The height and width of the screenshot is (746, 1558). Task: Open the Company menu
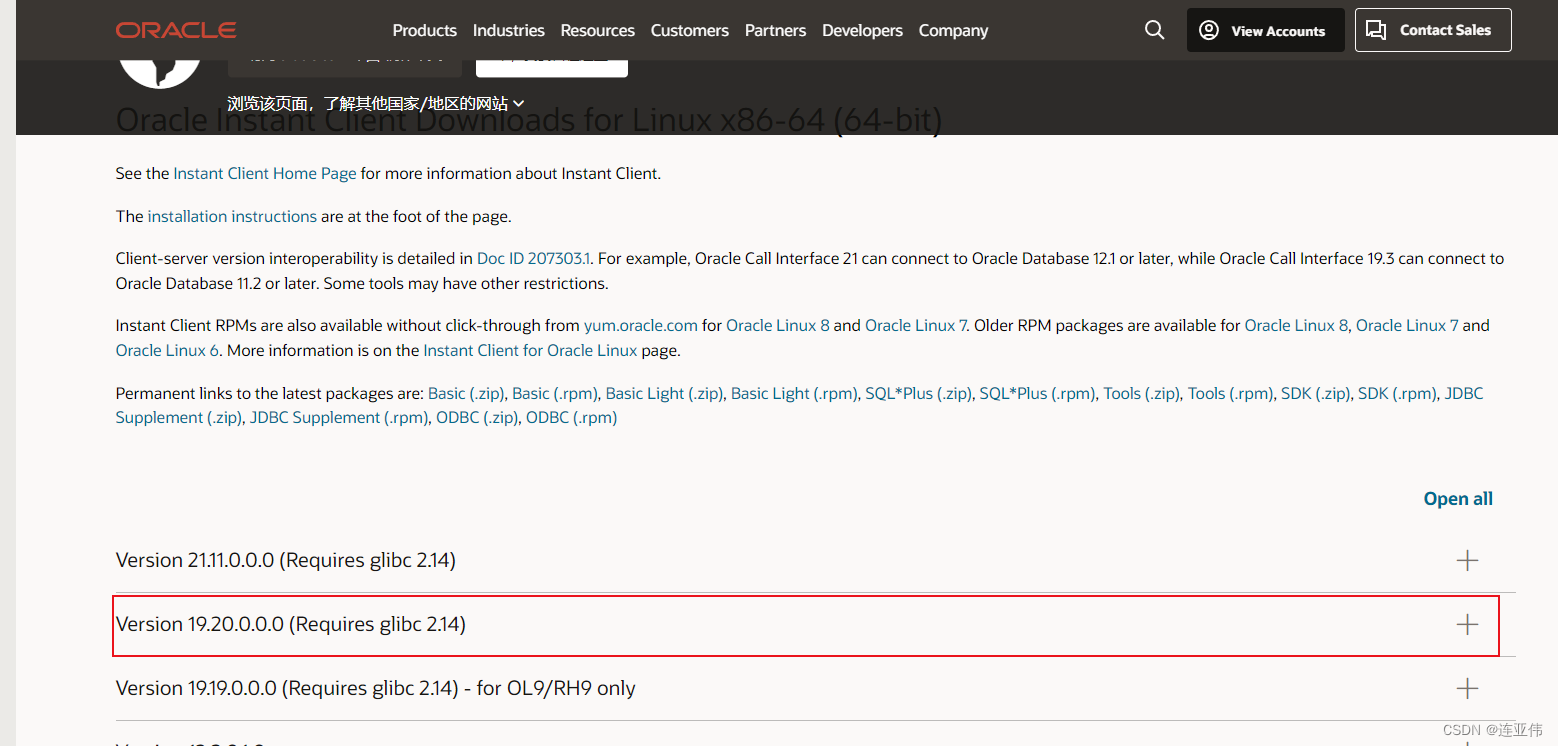(953, 30)
